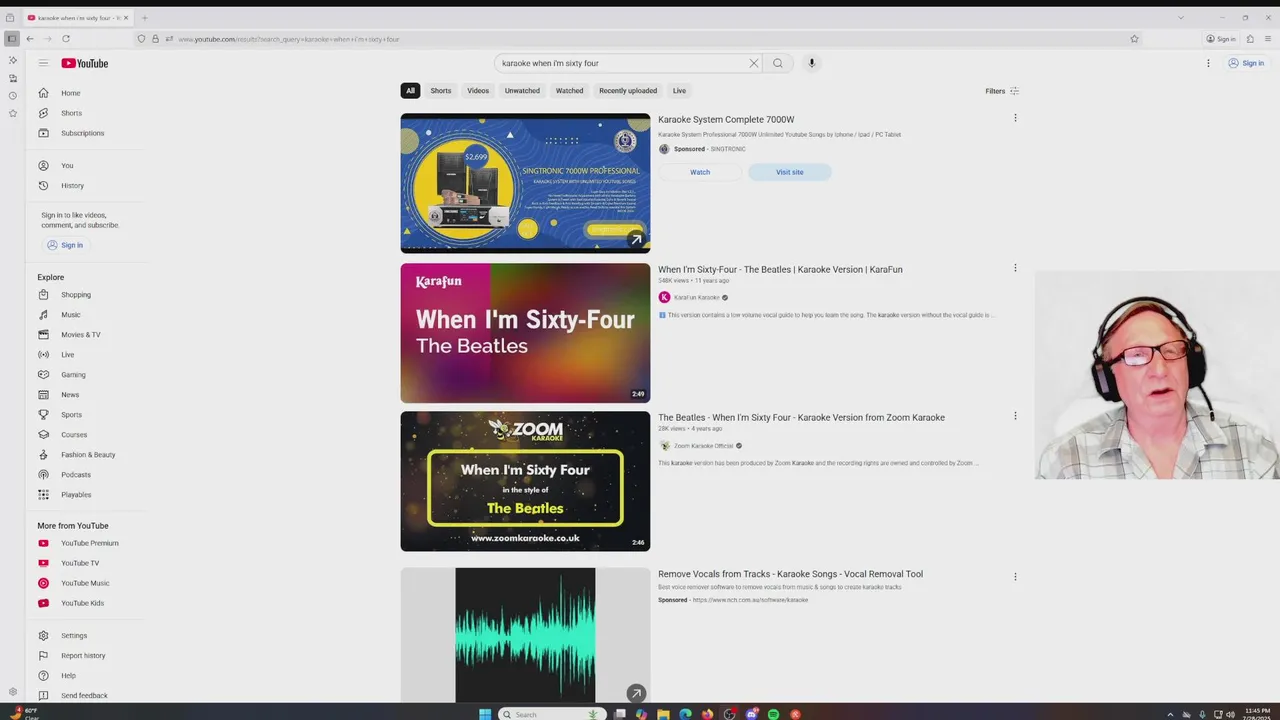Viewport: 1280px width, 720px height.
Task: Open KaraFun When I'm Sixty-Four thumbnail
Action: pyautogui.click(x=525, y=333)
